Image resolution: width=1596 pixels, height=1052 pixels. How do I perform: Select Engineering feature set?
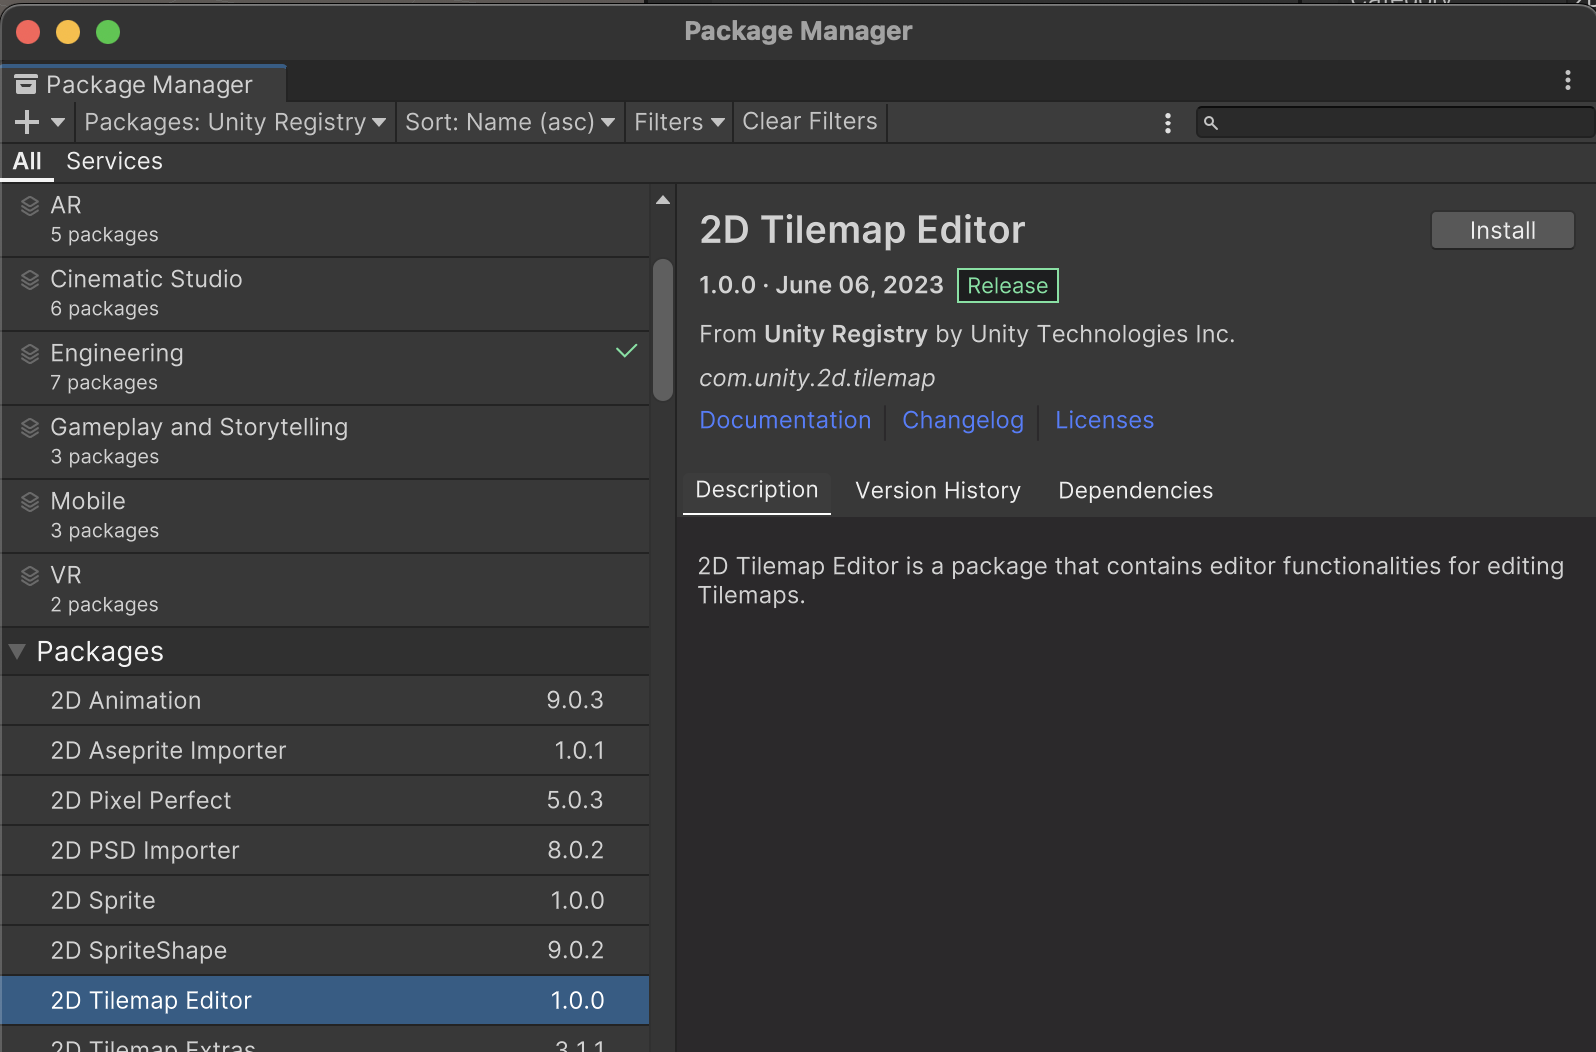coord(325,368)
